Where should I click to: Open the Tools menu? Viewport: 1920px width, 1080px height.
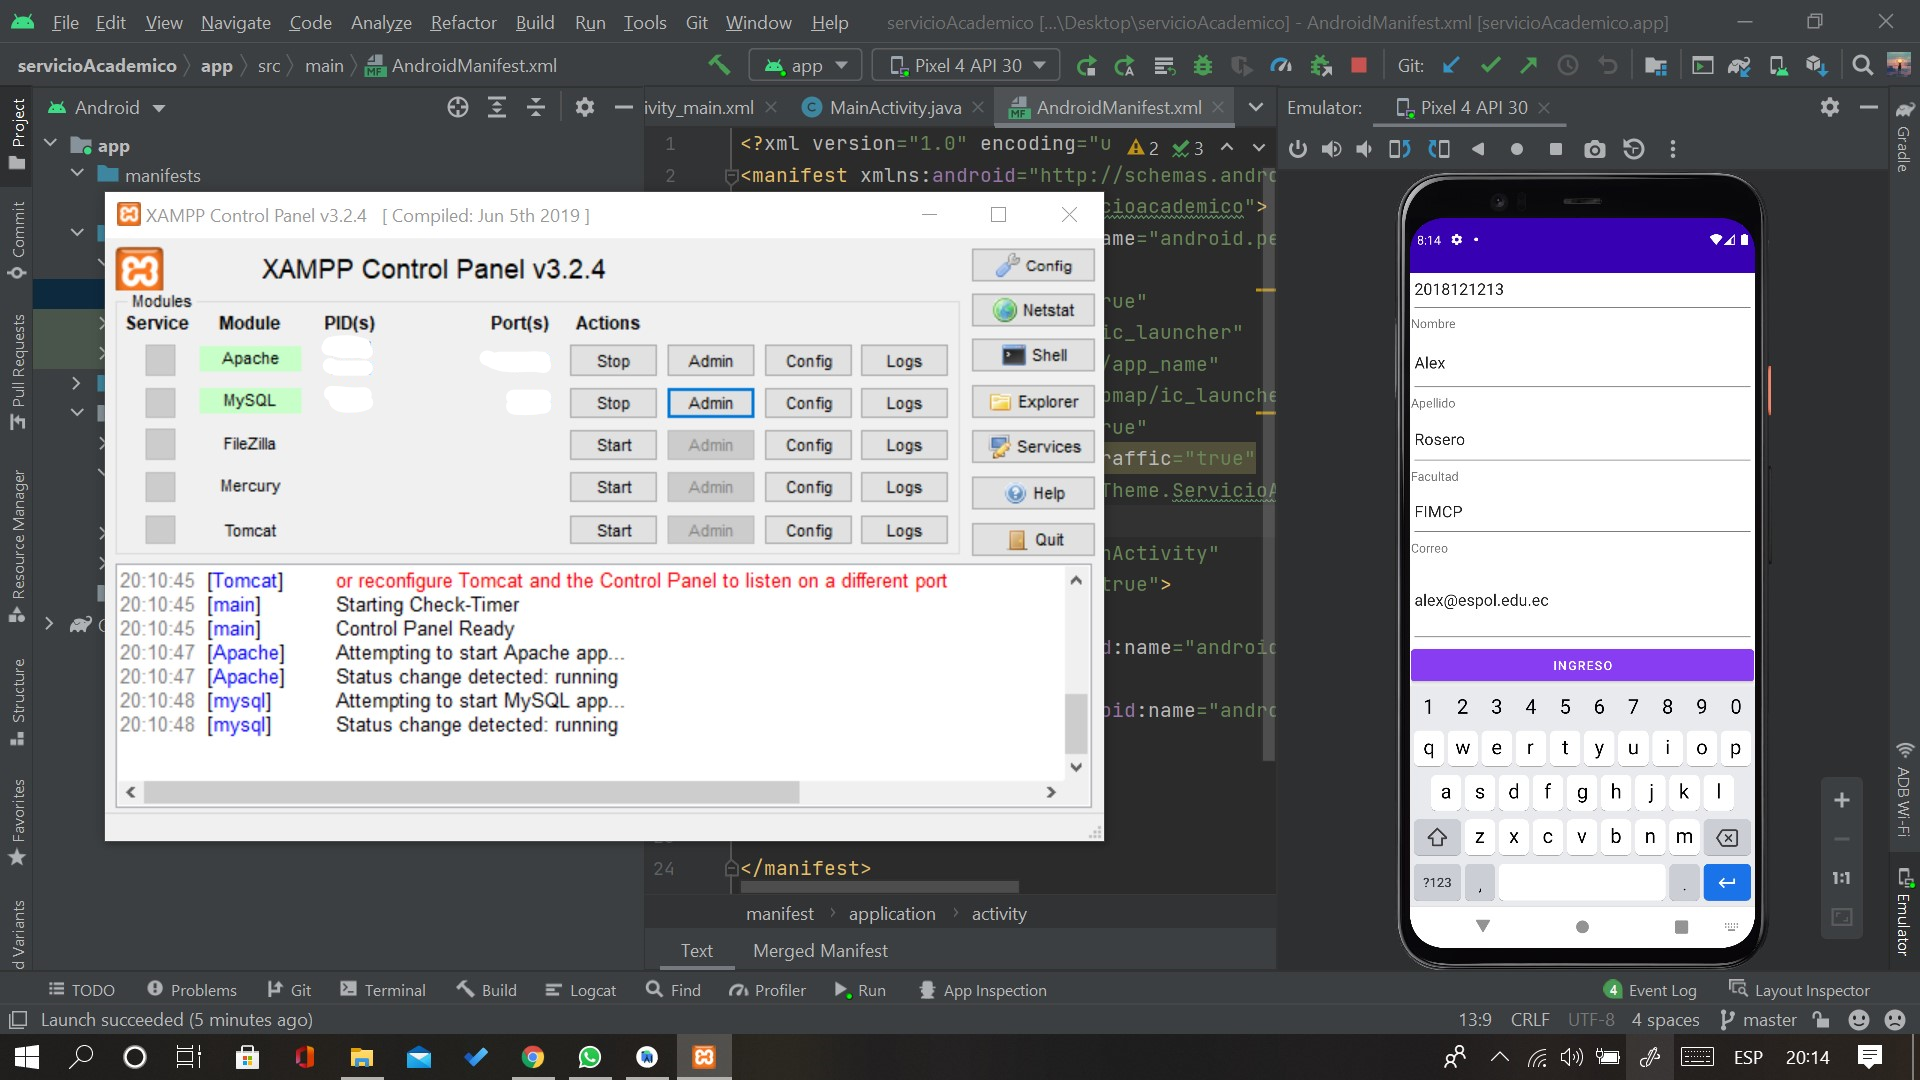point(645,22)
